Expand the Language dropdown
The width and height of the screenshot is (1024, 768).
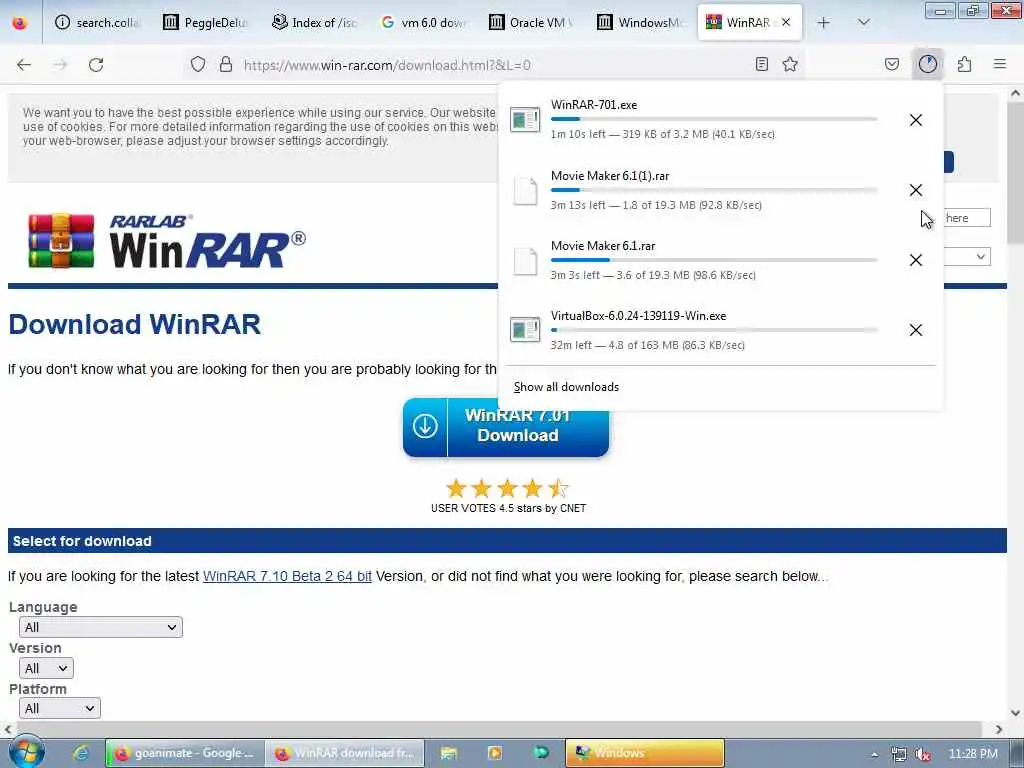101,627
